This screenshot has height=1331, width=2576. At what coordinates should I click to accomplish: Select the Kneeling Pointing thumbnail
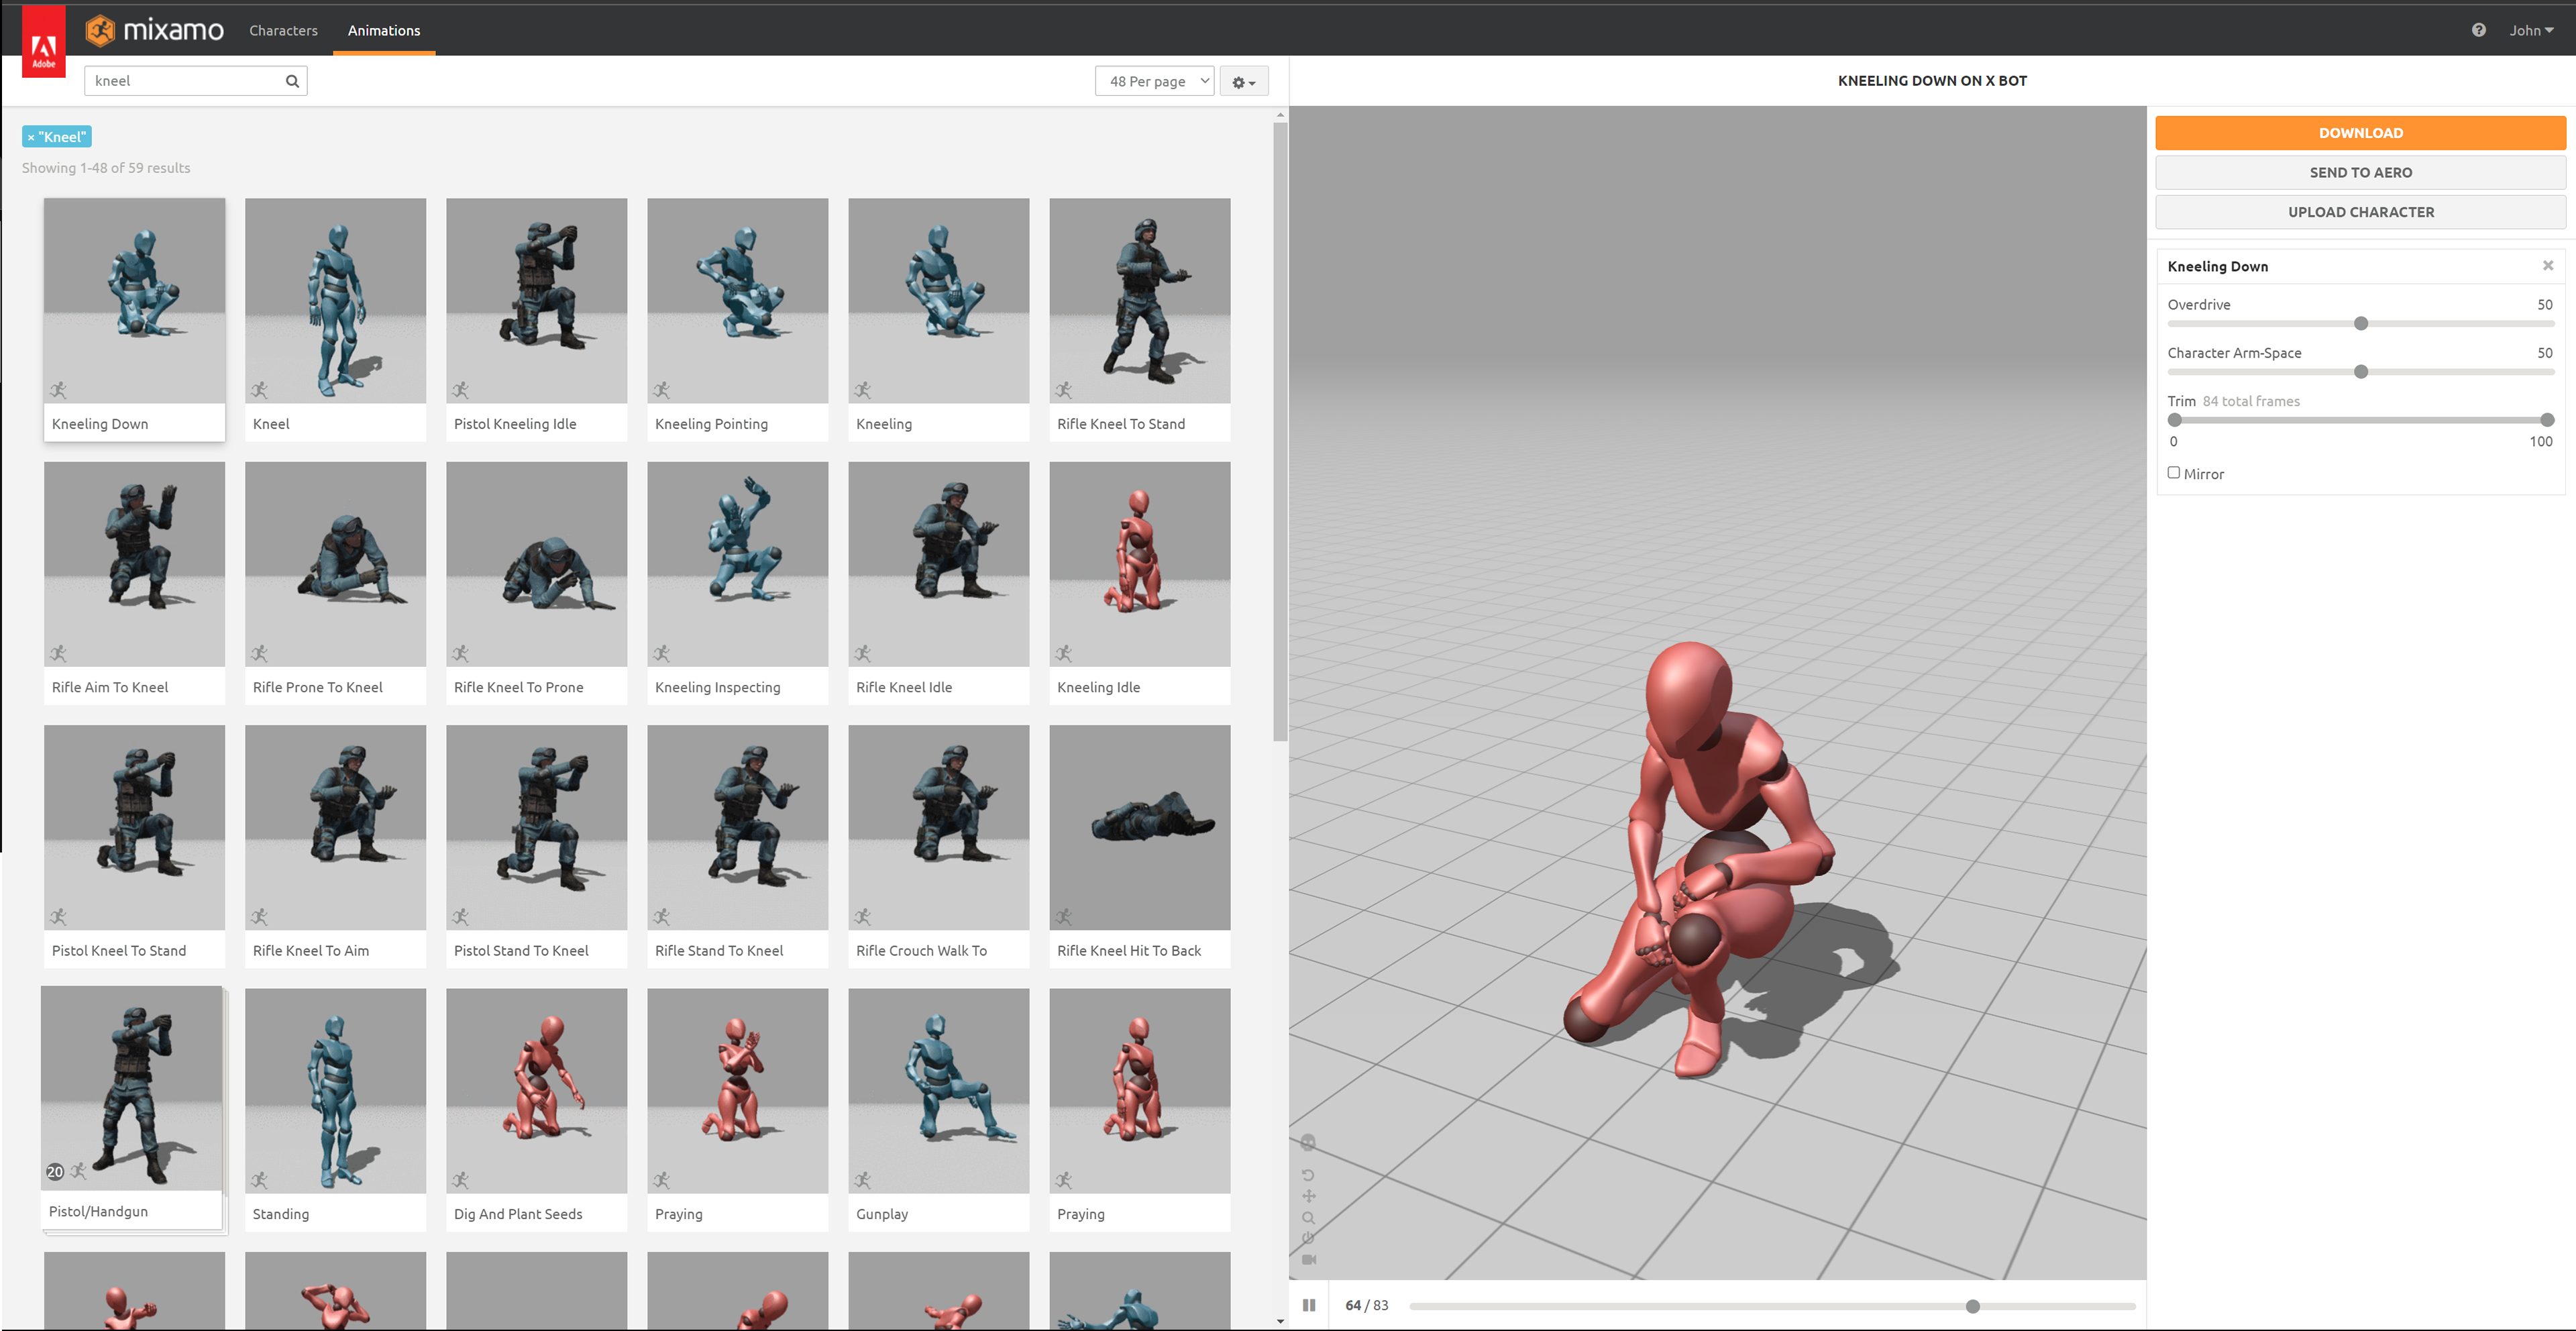coord(737,300)
